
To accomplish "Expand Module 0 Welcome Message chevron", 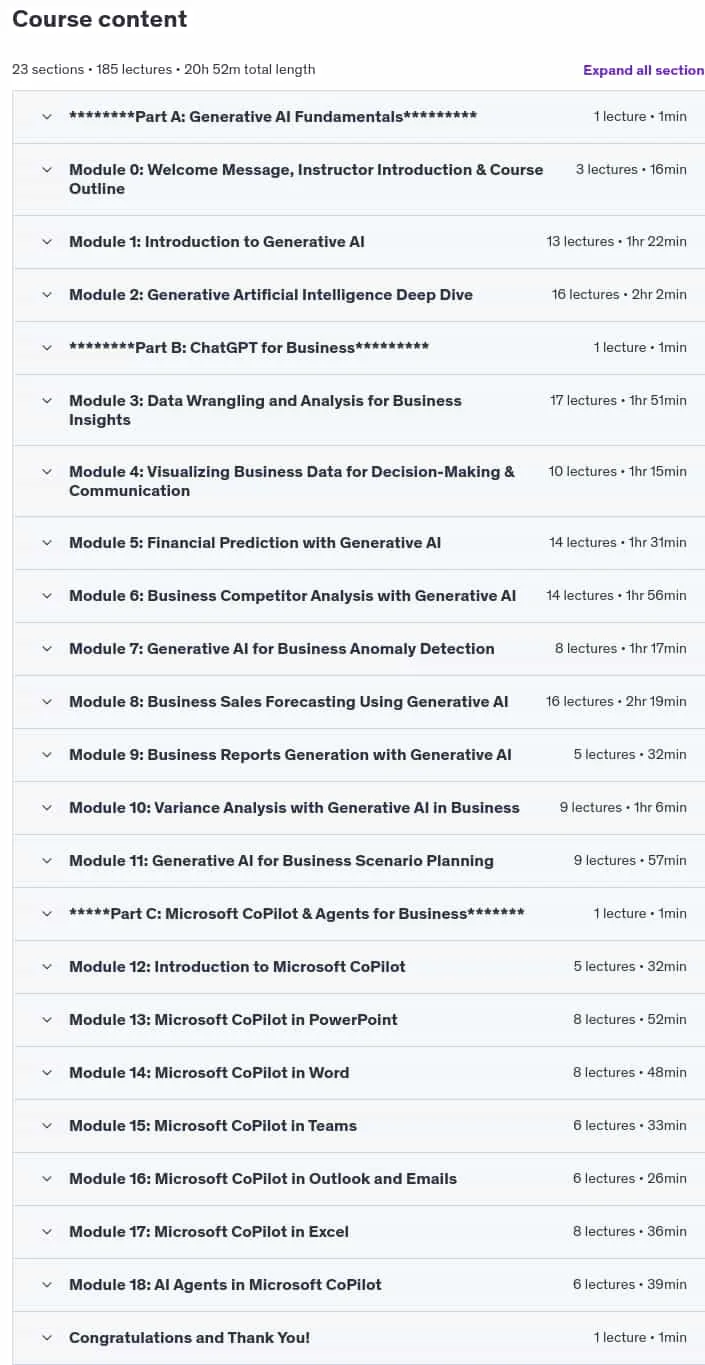I will pos(46,170).
